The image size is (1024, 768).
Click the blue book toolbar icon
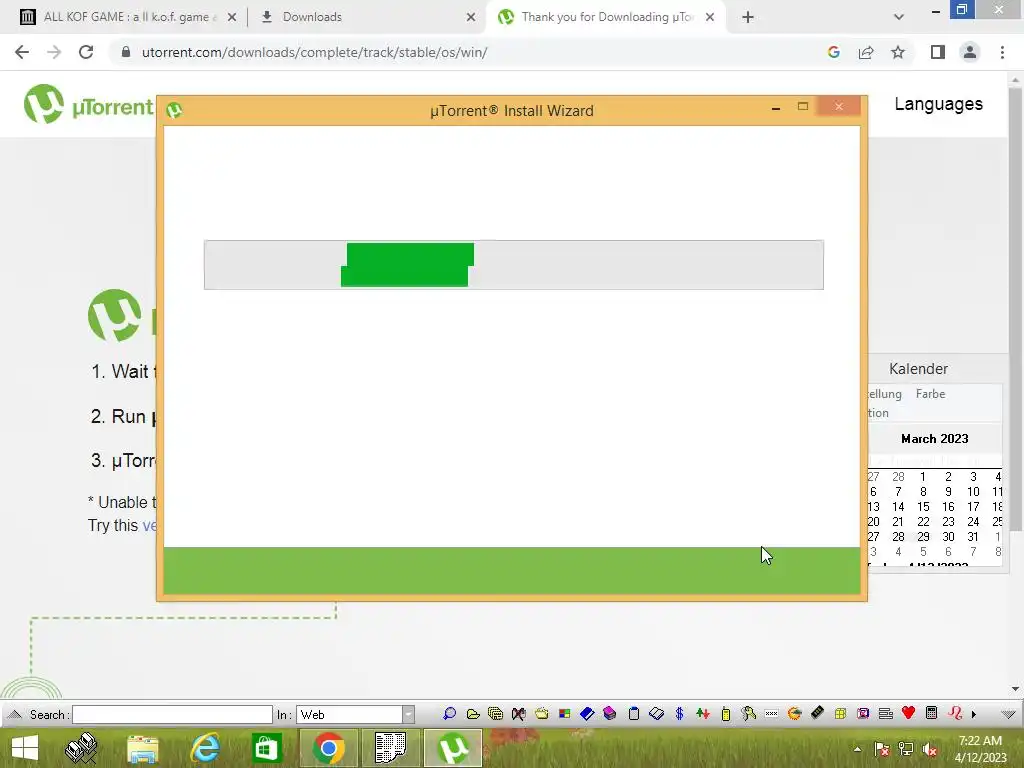587,714
